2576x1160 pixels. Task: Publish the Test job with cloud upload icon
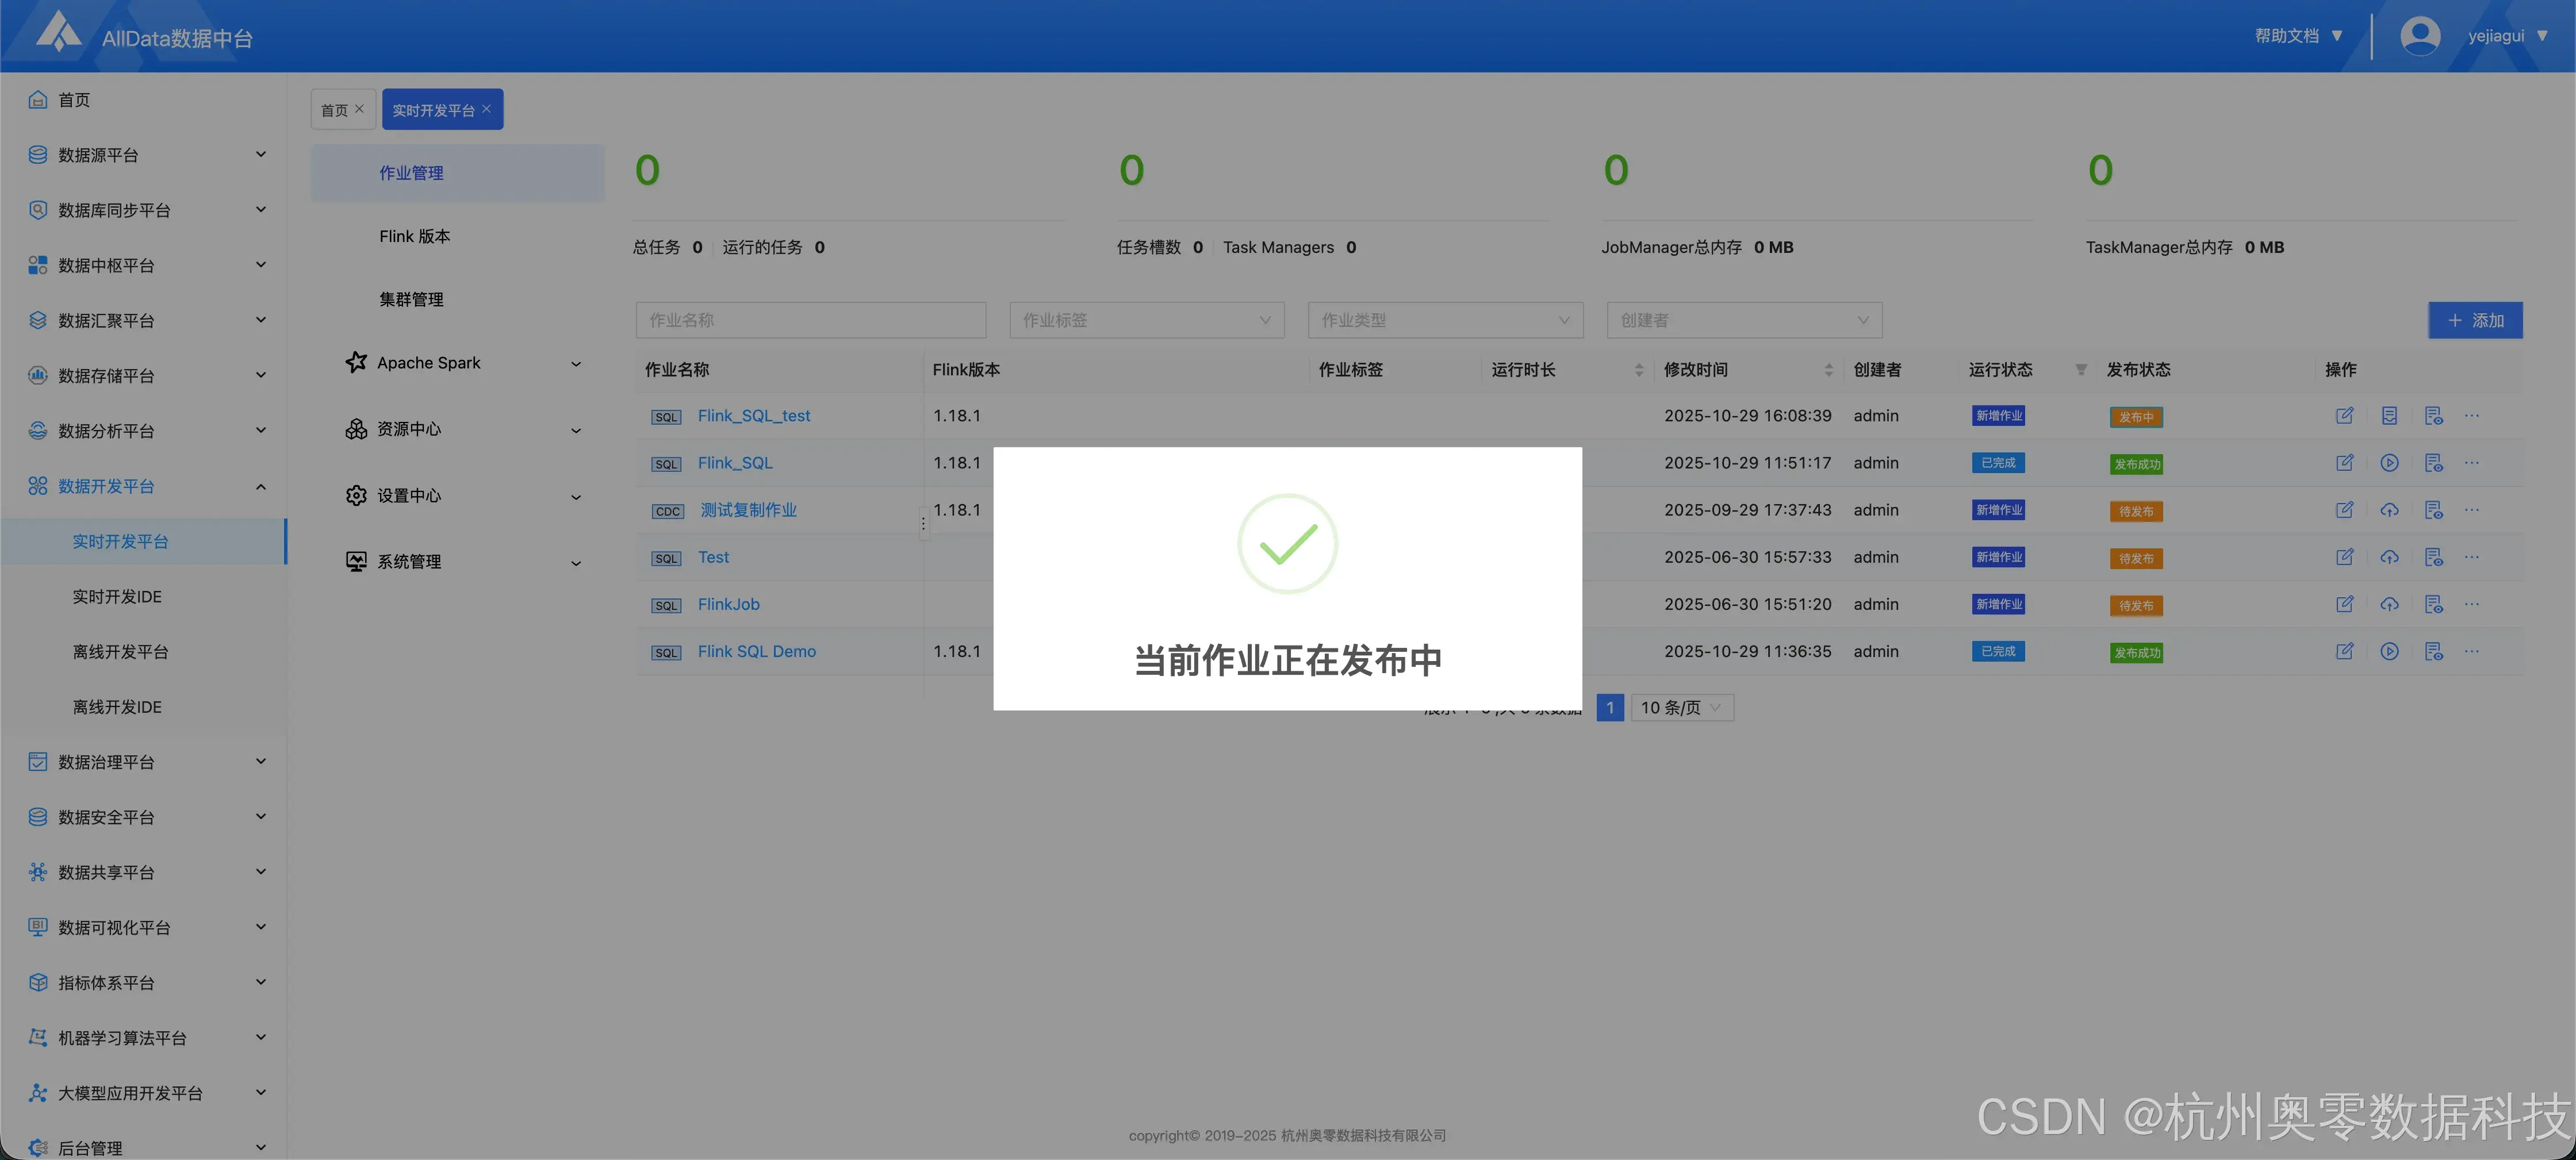(x=2390, y=557)
